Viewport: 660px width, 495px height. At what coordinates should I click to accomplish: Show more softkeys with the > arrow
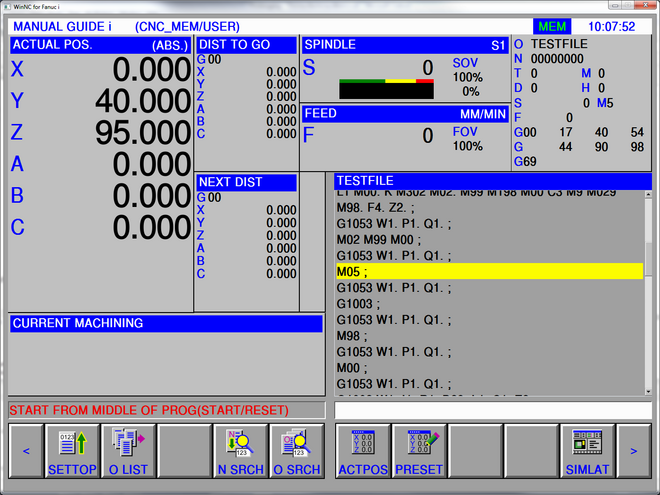633,452
